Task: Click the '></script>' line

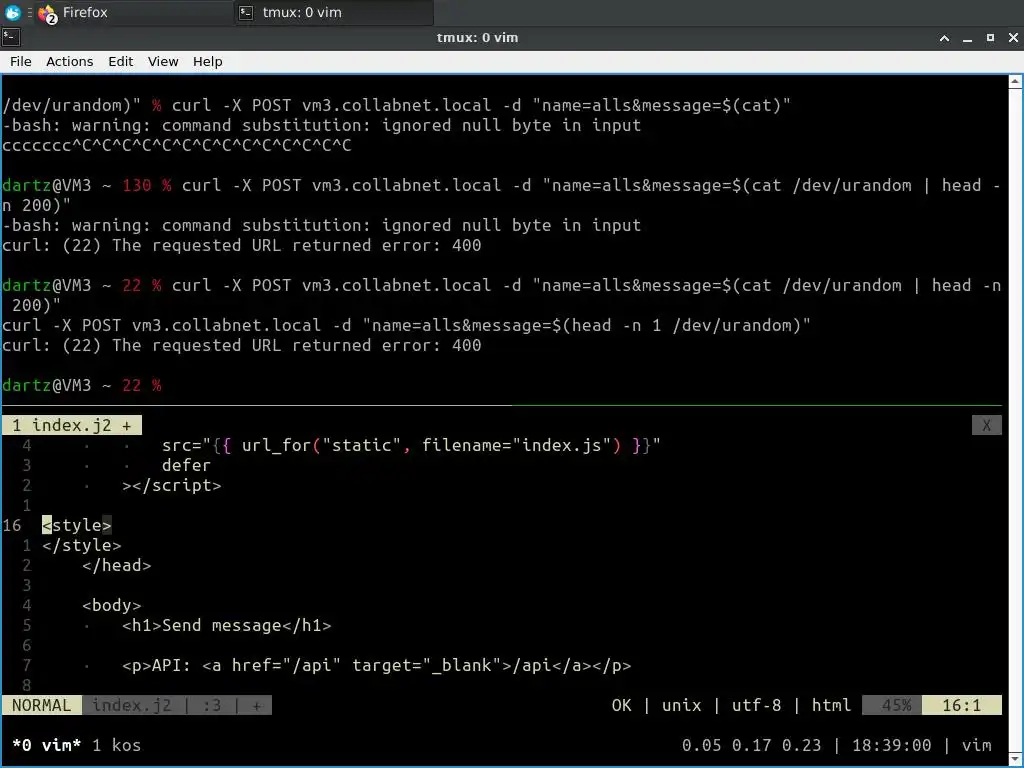Action: (x=172, y=485)
